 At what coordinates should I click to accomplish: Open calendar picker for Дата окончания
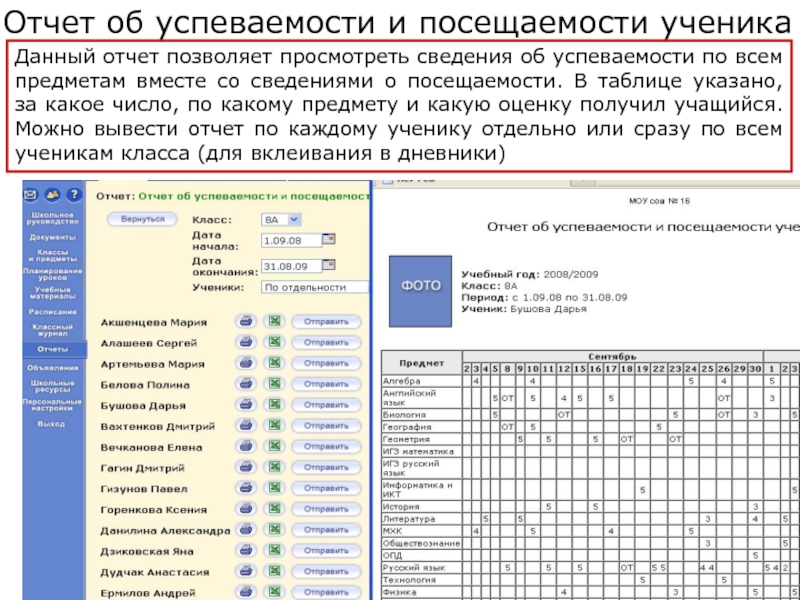pos(329,265)
